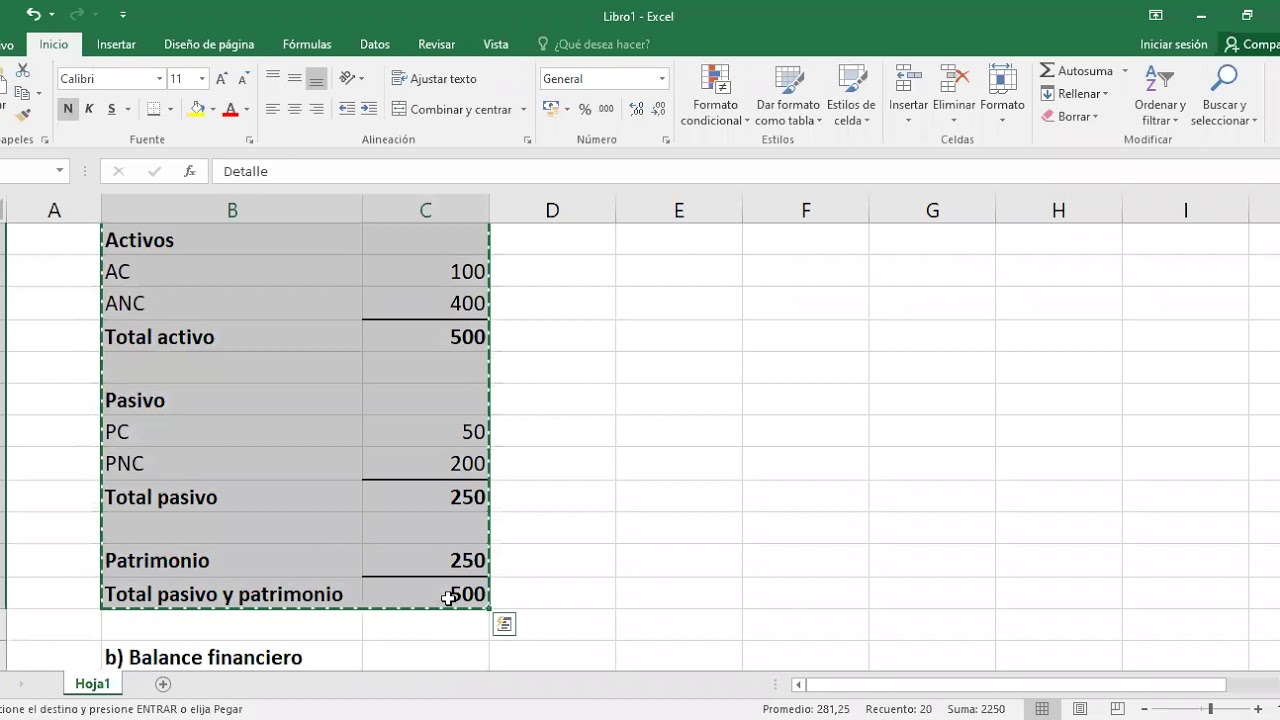Switch to page layout view icon

click(x=1080, y=709)
